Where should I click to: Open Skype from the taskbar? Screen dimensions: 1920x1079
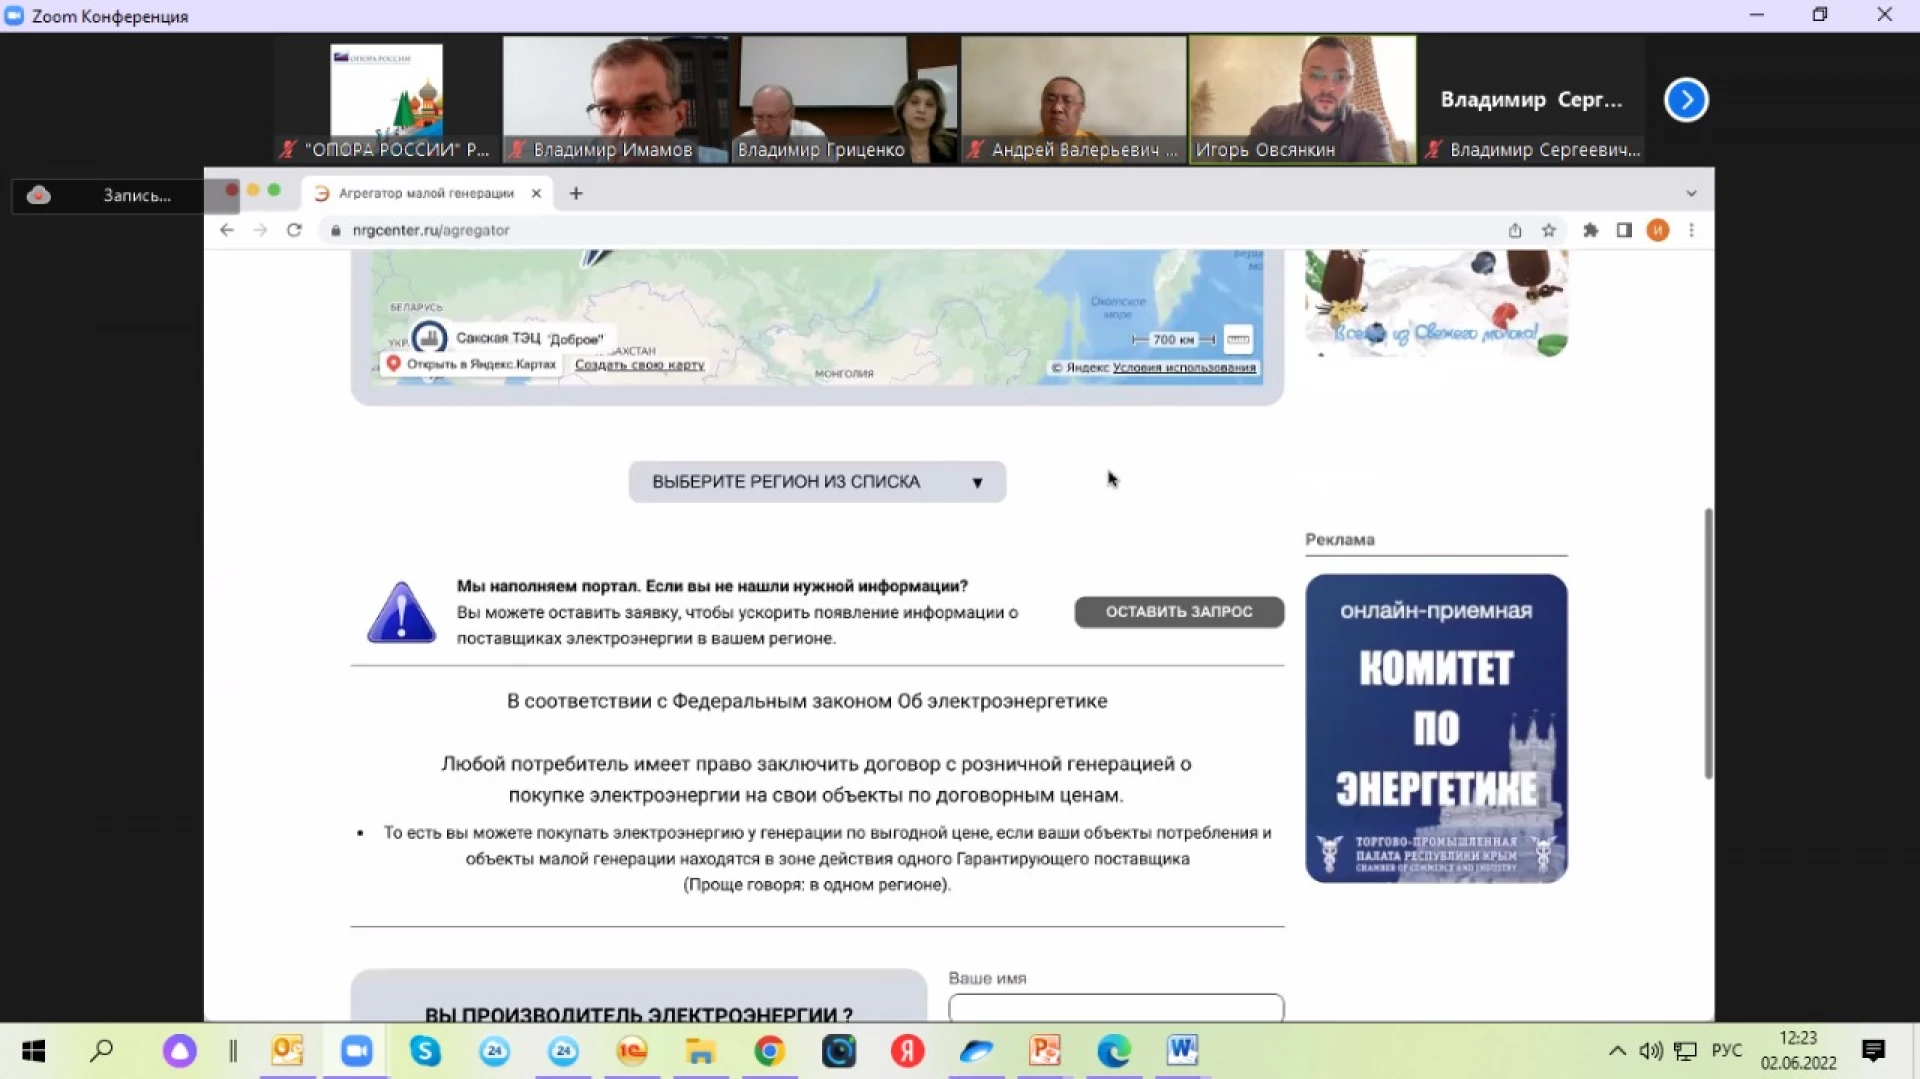click(425, 1051)
